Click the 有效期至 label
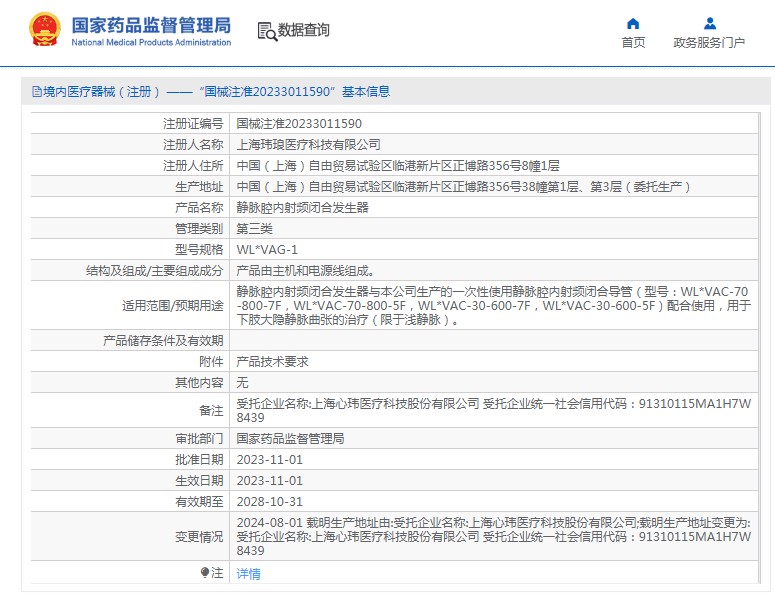Screen dimensions: 775x603 tap(199, 502)
